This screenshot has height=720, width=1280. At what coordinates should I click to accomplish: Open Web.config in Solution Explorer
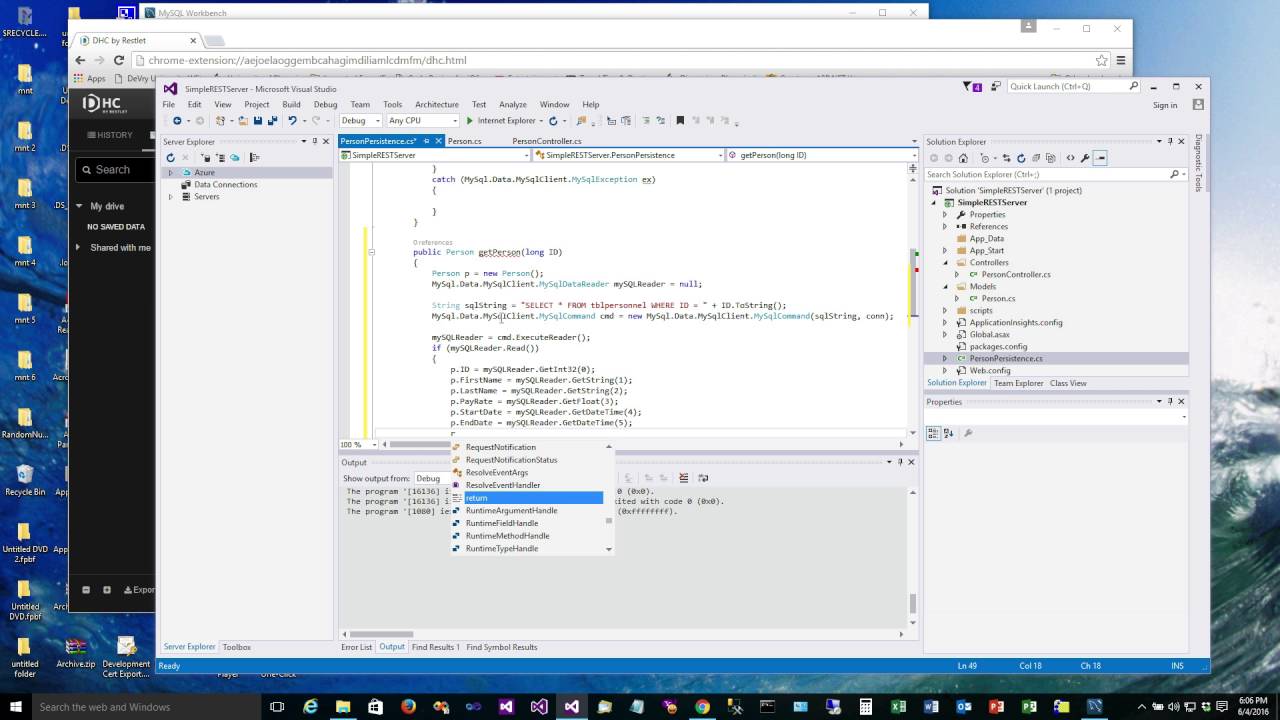pos(989,370)
